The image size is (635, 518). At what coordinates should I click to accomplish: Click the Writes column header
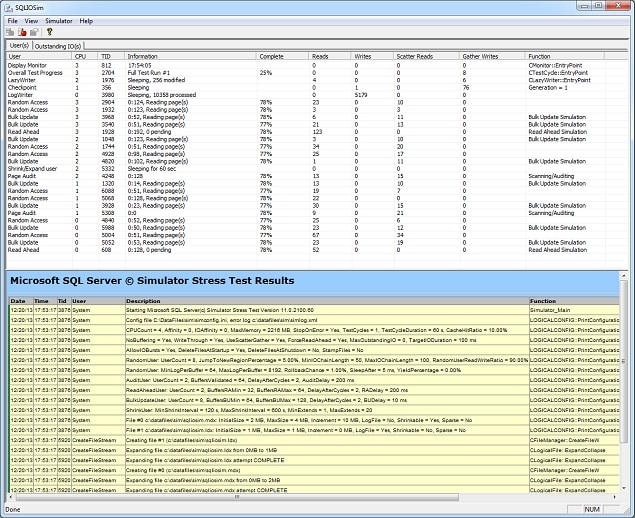tap(373, 56)
